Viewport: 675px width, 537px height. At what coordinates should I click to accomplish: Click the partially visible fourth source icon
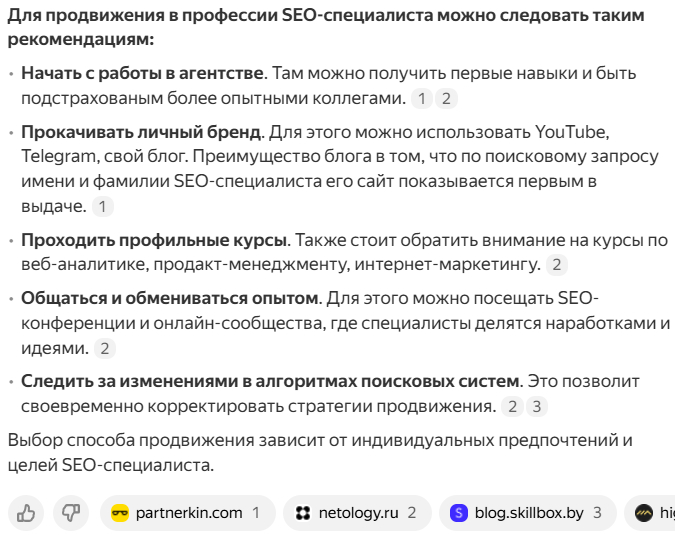click(x=645, y=513)
